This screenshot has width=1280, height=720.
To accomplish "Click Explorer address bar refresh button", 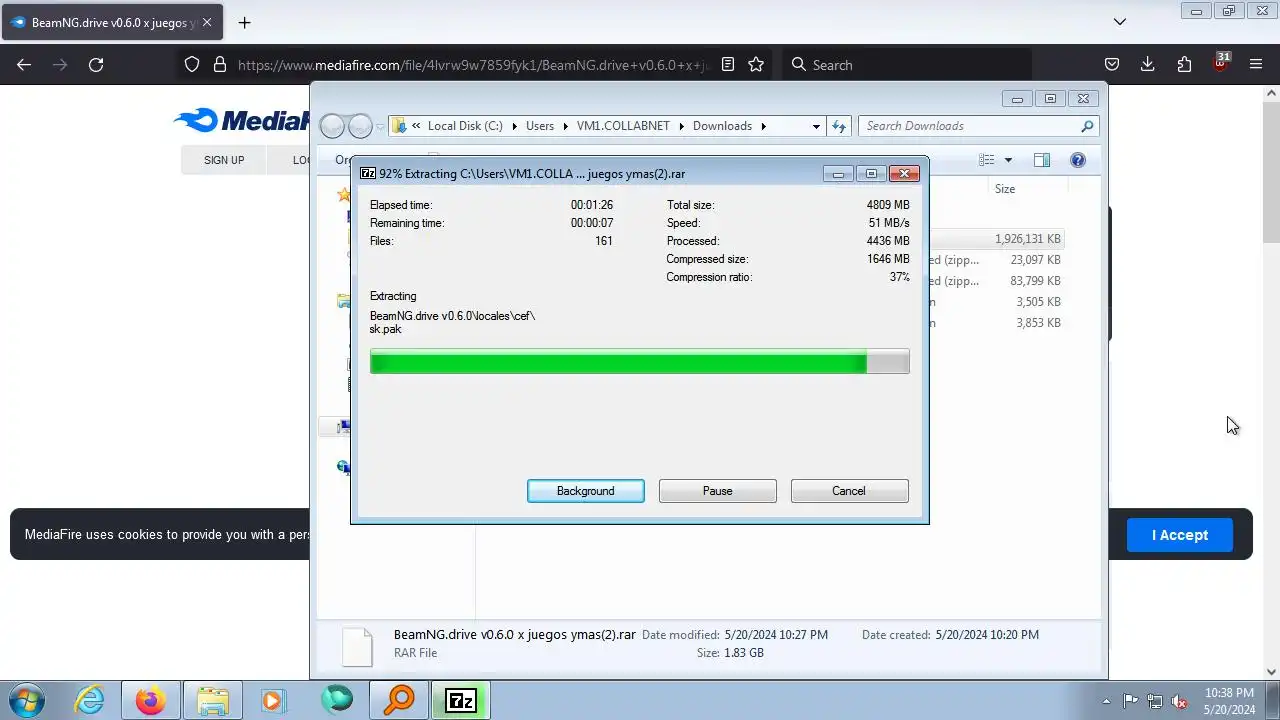I will (839, 126).
